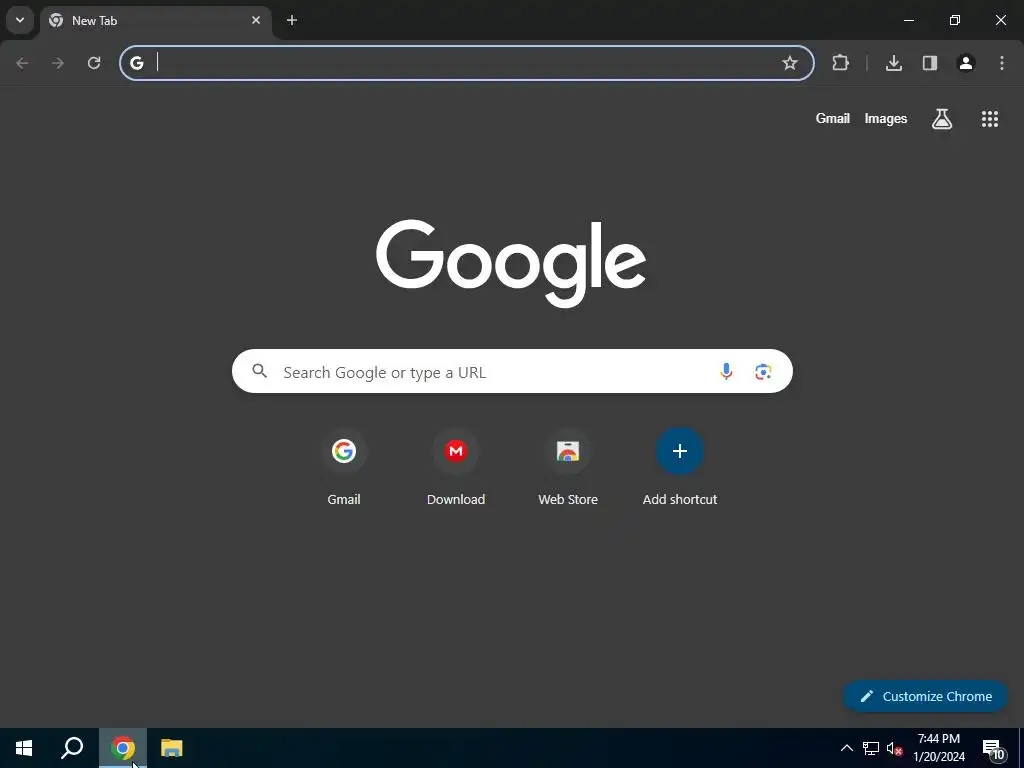
Task: Open the Extensions puzzle icon
Action: (840, 63)
